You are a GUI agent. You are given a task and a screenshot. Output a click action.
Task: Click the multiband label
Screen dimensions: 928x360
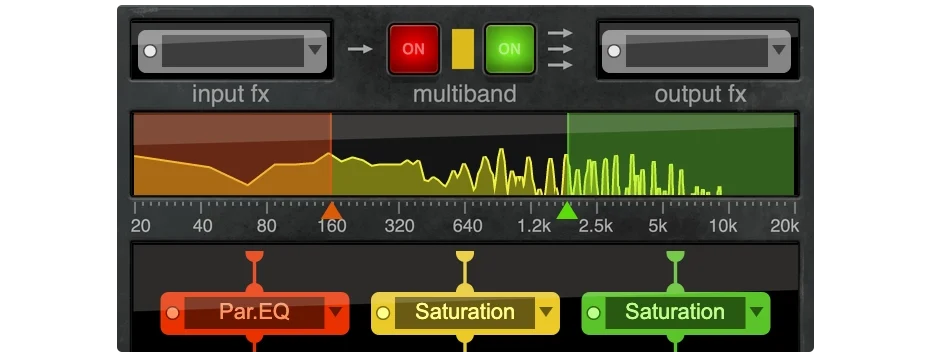click(465, 94)
